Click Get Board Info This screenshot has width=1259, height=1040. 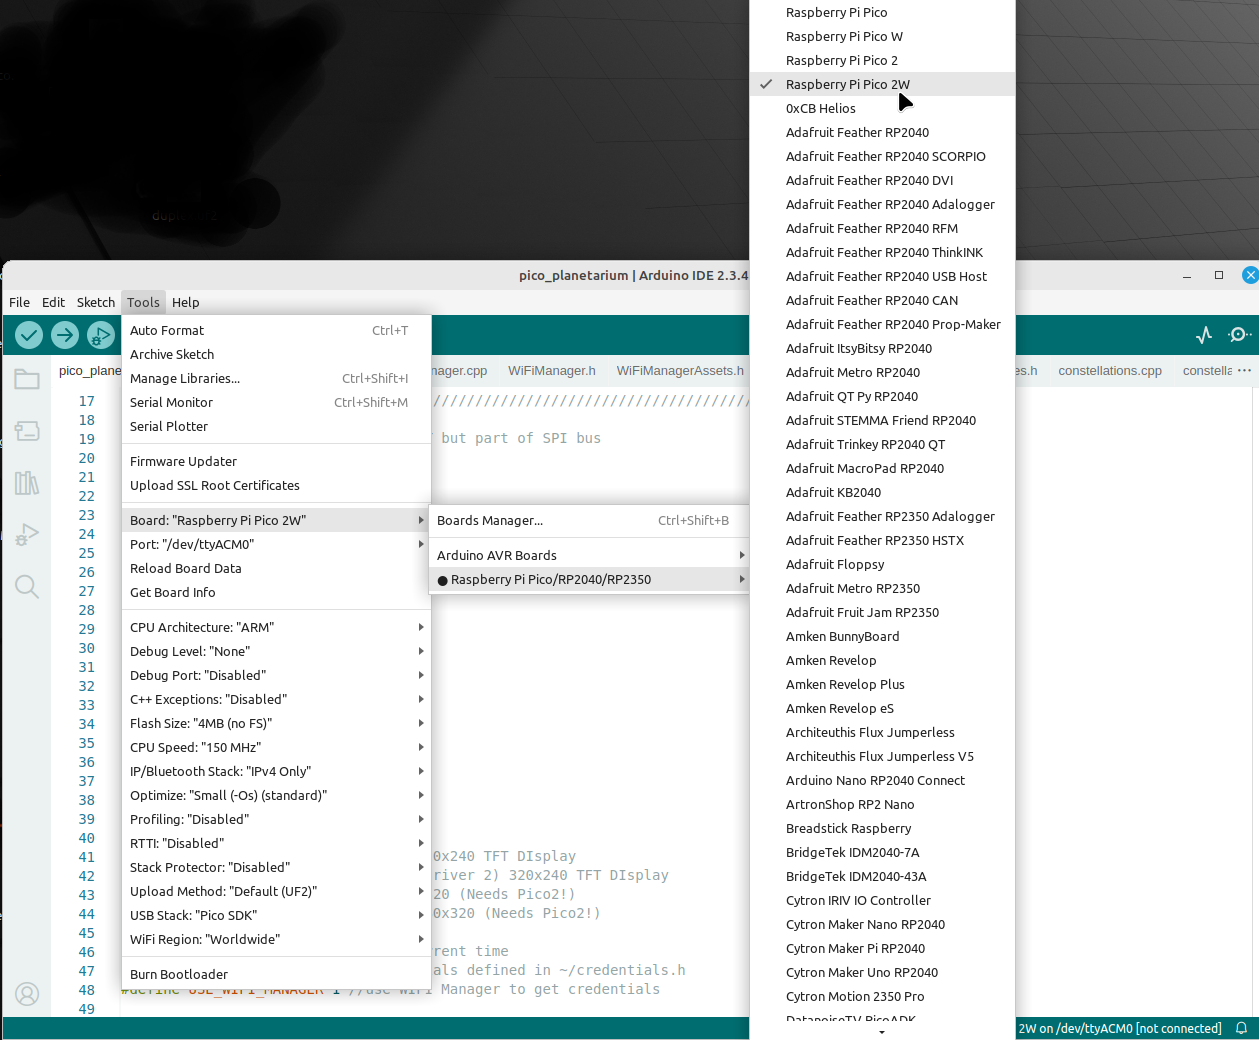pyautogui.click(x=276, y=592)
